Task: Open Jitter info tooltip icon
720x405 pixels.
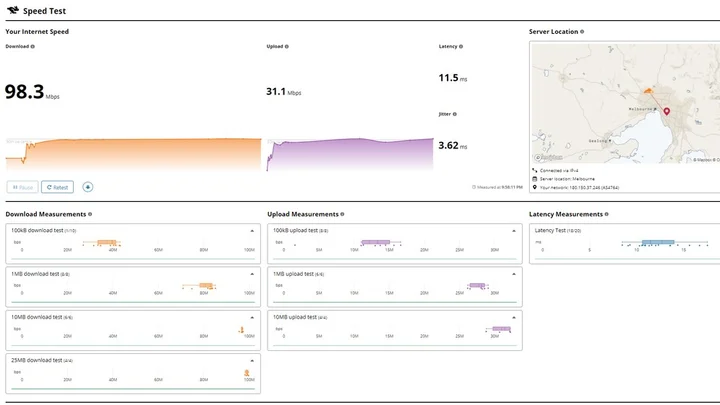Action: click(x=455, y=114)
